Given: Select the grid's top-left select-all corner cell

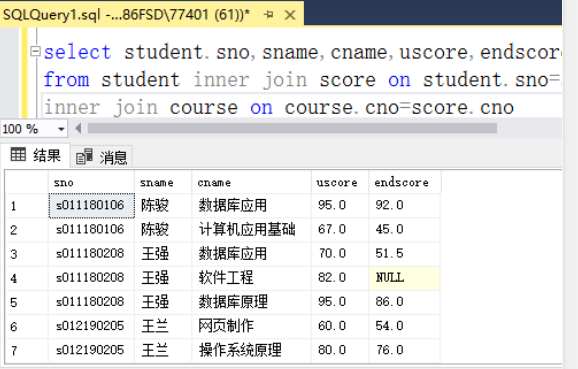Looking at the screenshot, I should [27, 182].
